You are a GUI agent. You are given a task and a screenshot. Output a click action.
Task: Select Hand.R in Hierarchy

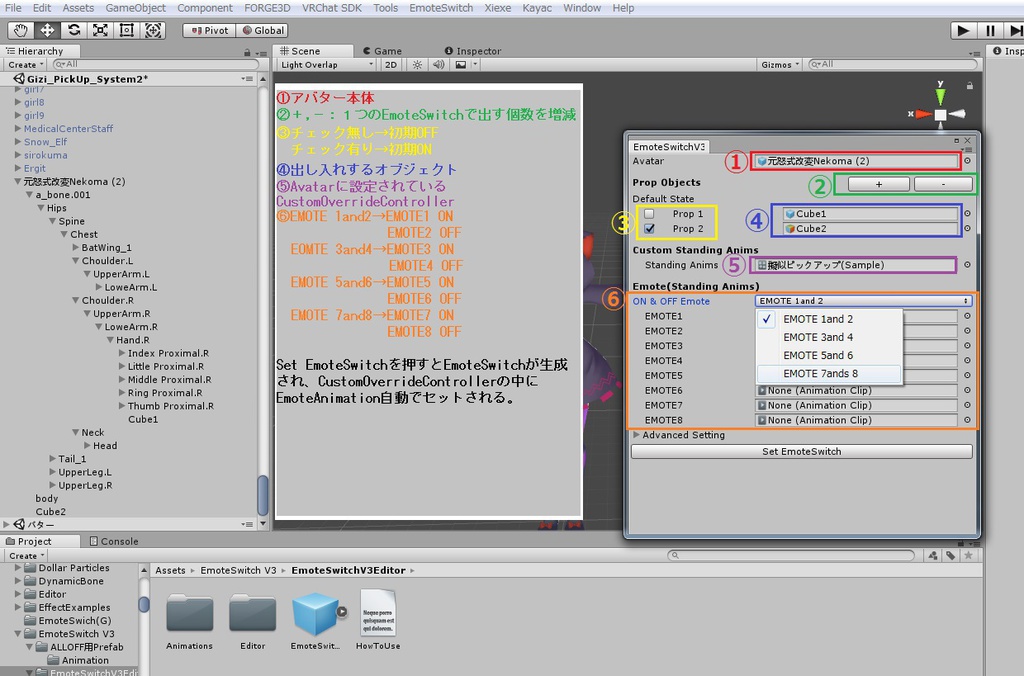(133, 340)
